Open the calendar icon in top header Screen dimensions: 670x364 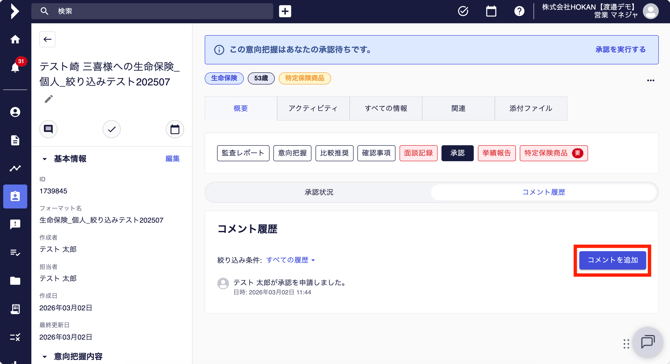pos(491,11)
